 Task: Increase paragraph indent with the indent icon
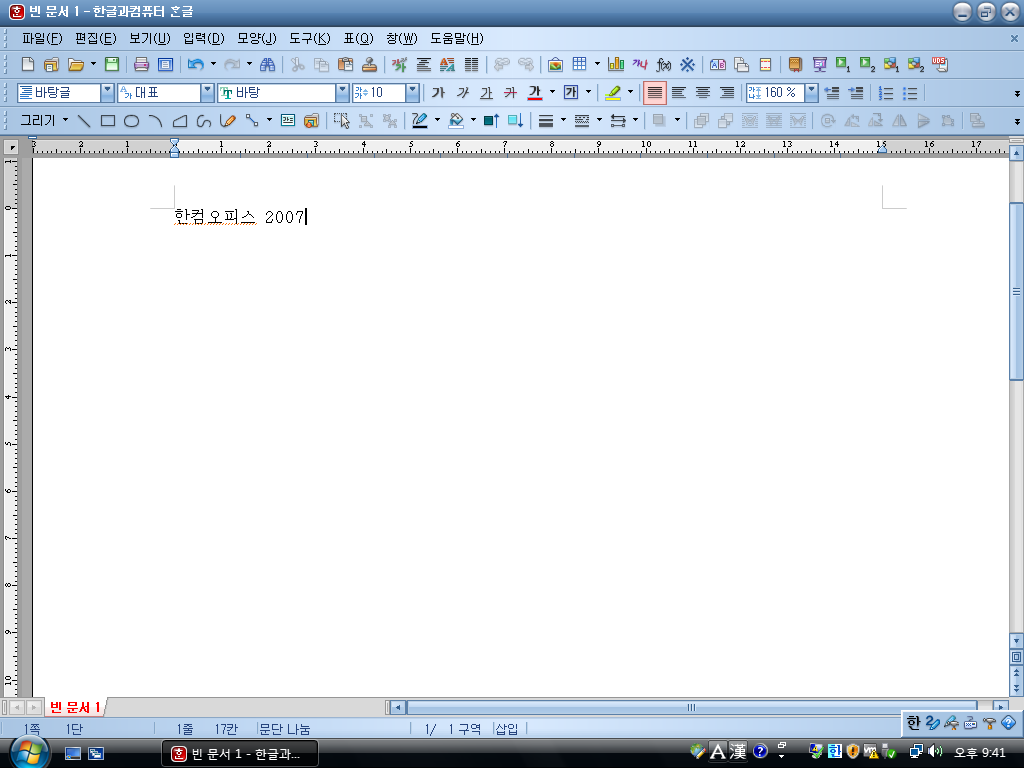pyautogui.click(x=856, y=93)
